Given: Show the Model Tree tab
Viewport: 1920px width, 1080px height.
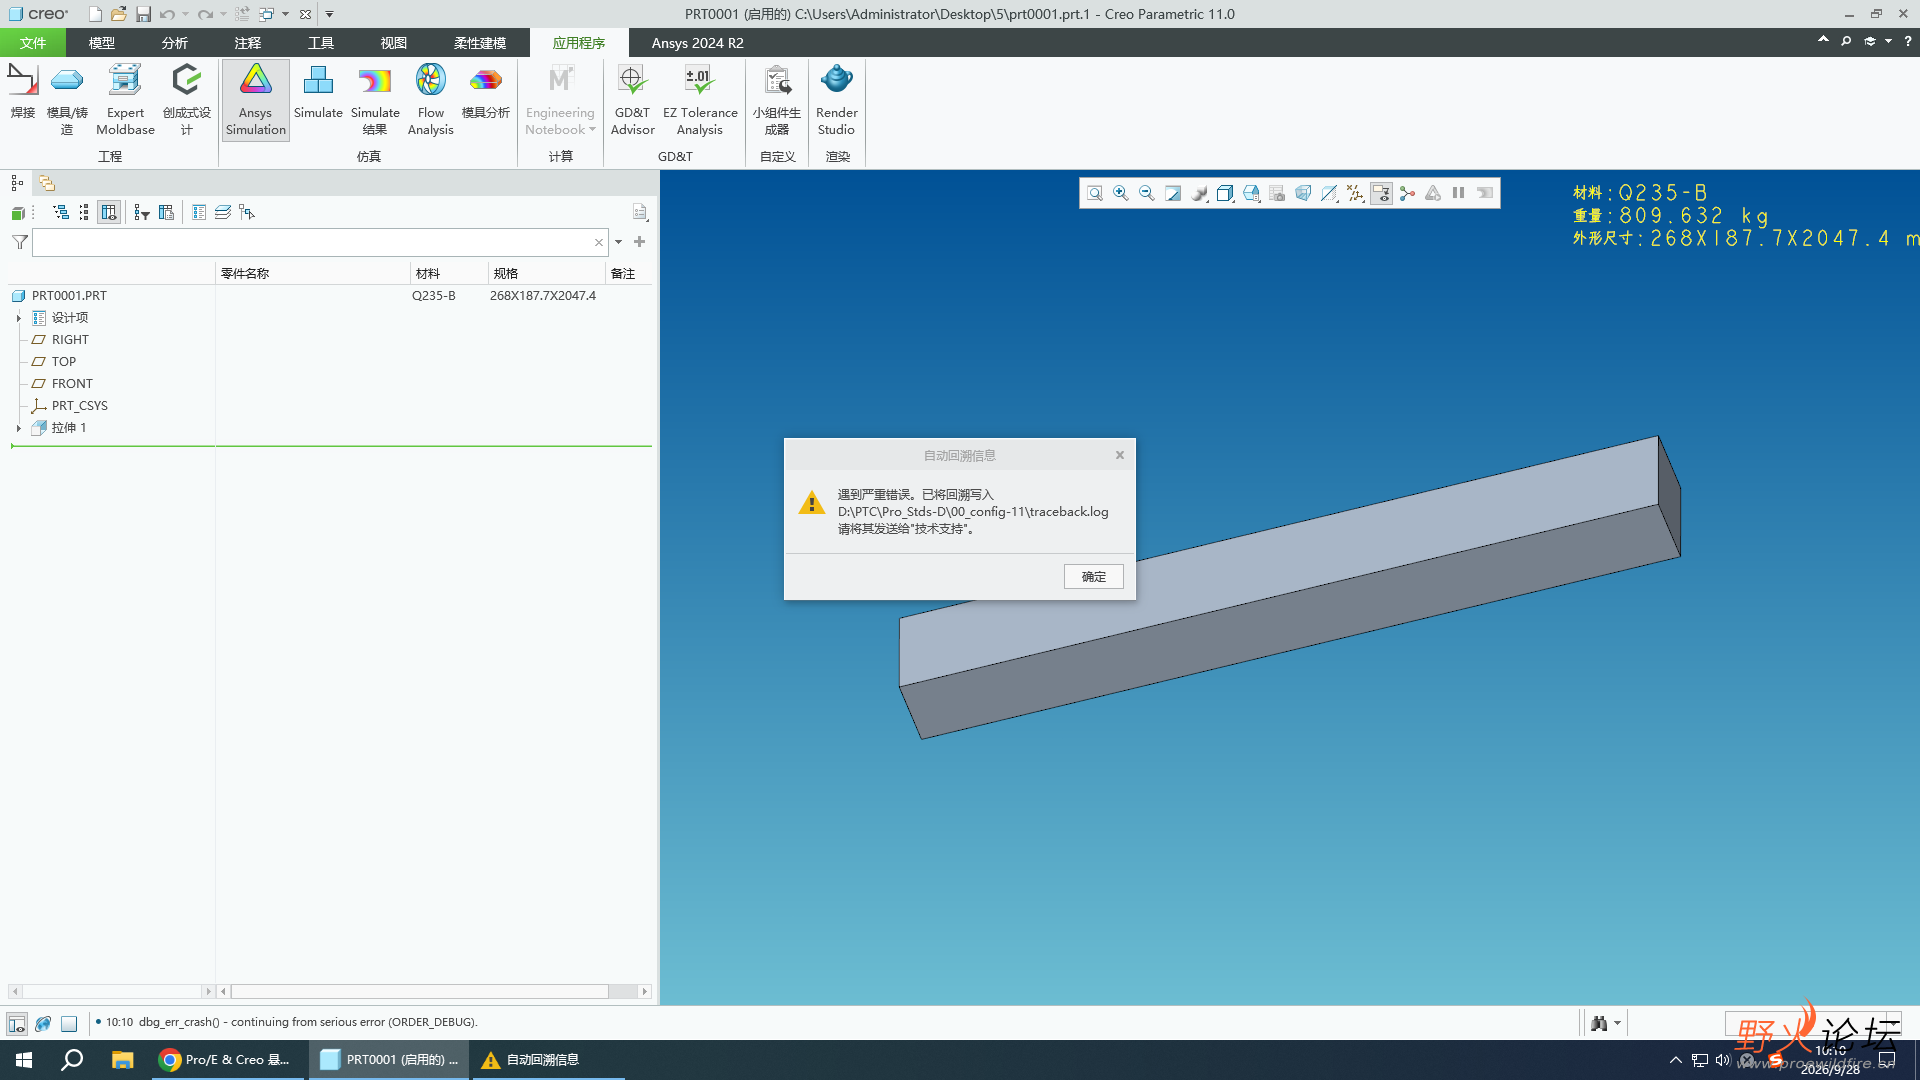Looking at the screenshot, I should point(17,183).
